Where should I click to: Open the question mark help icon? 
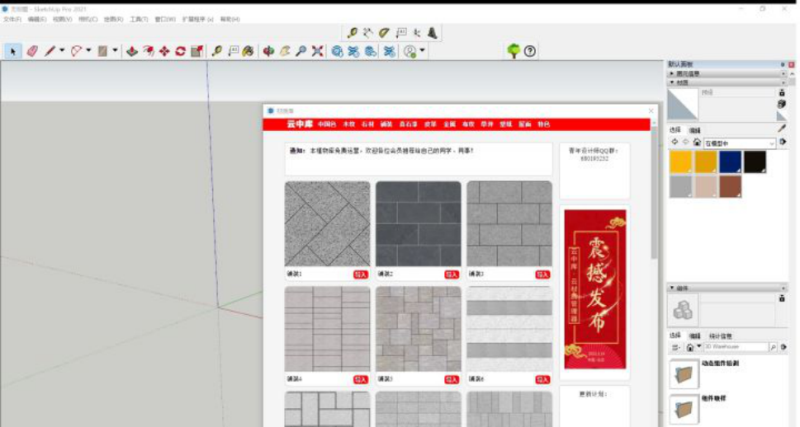530,51
